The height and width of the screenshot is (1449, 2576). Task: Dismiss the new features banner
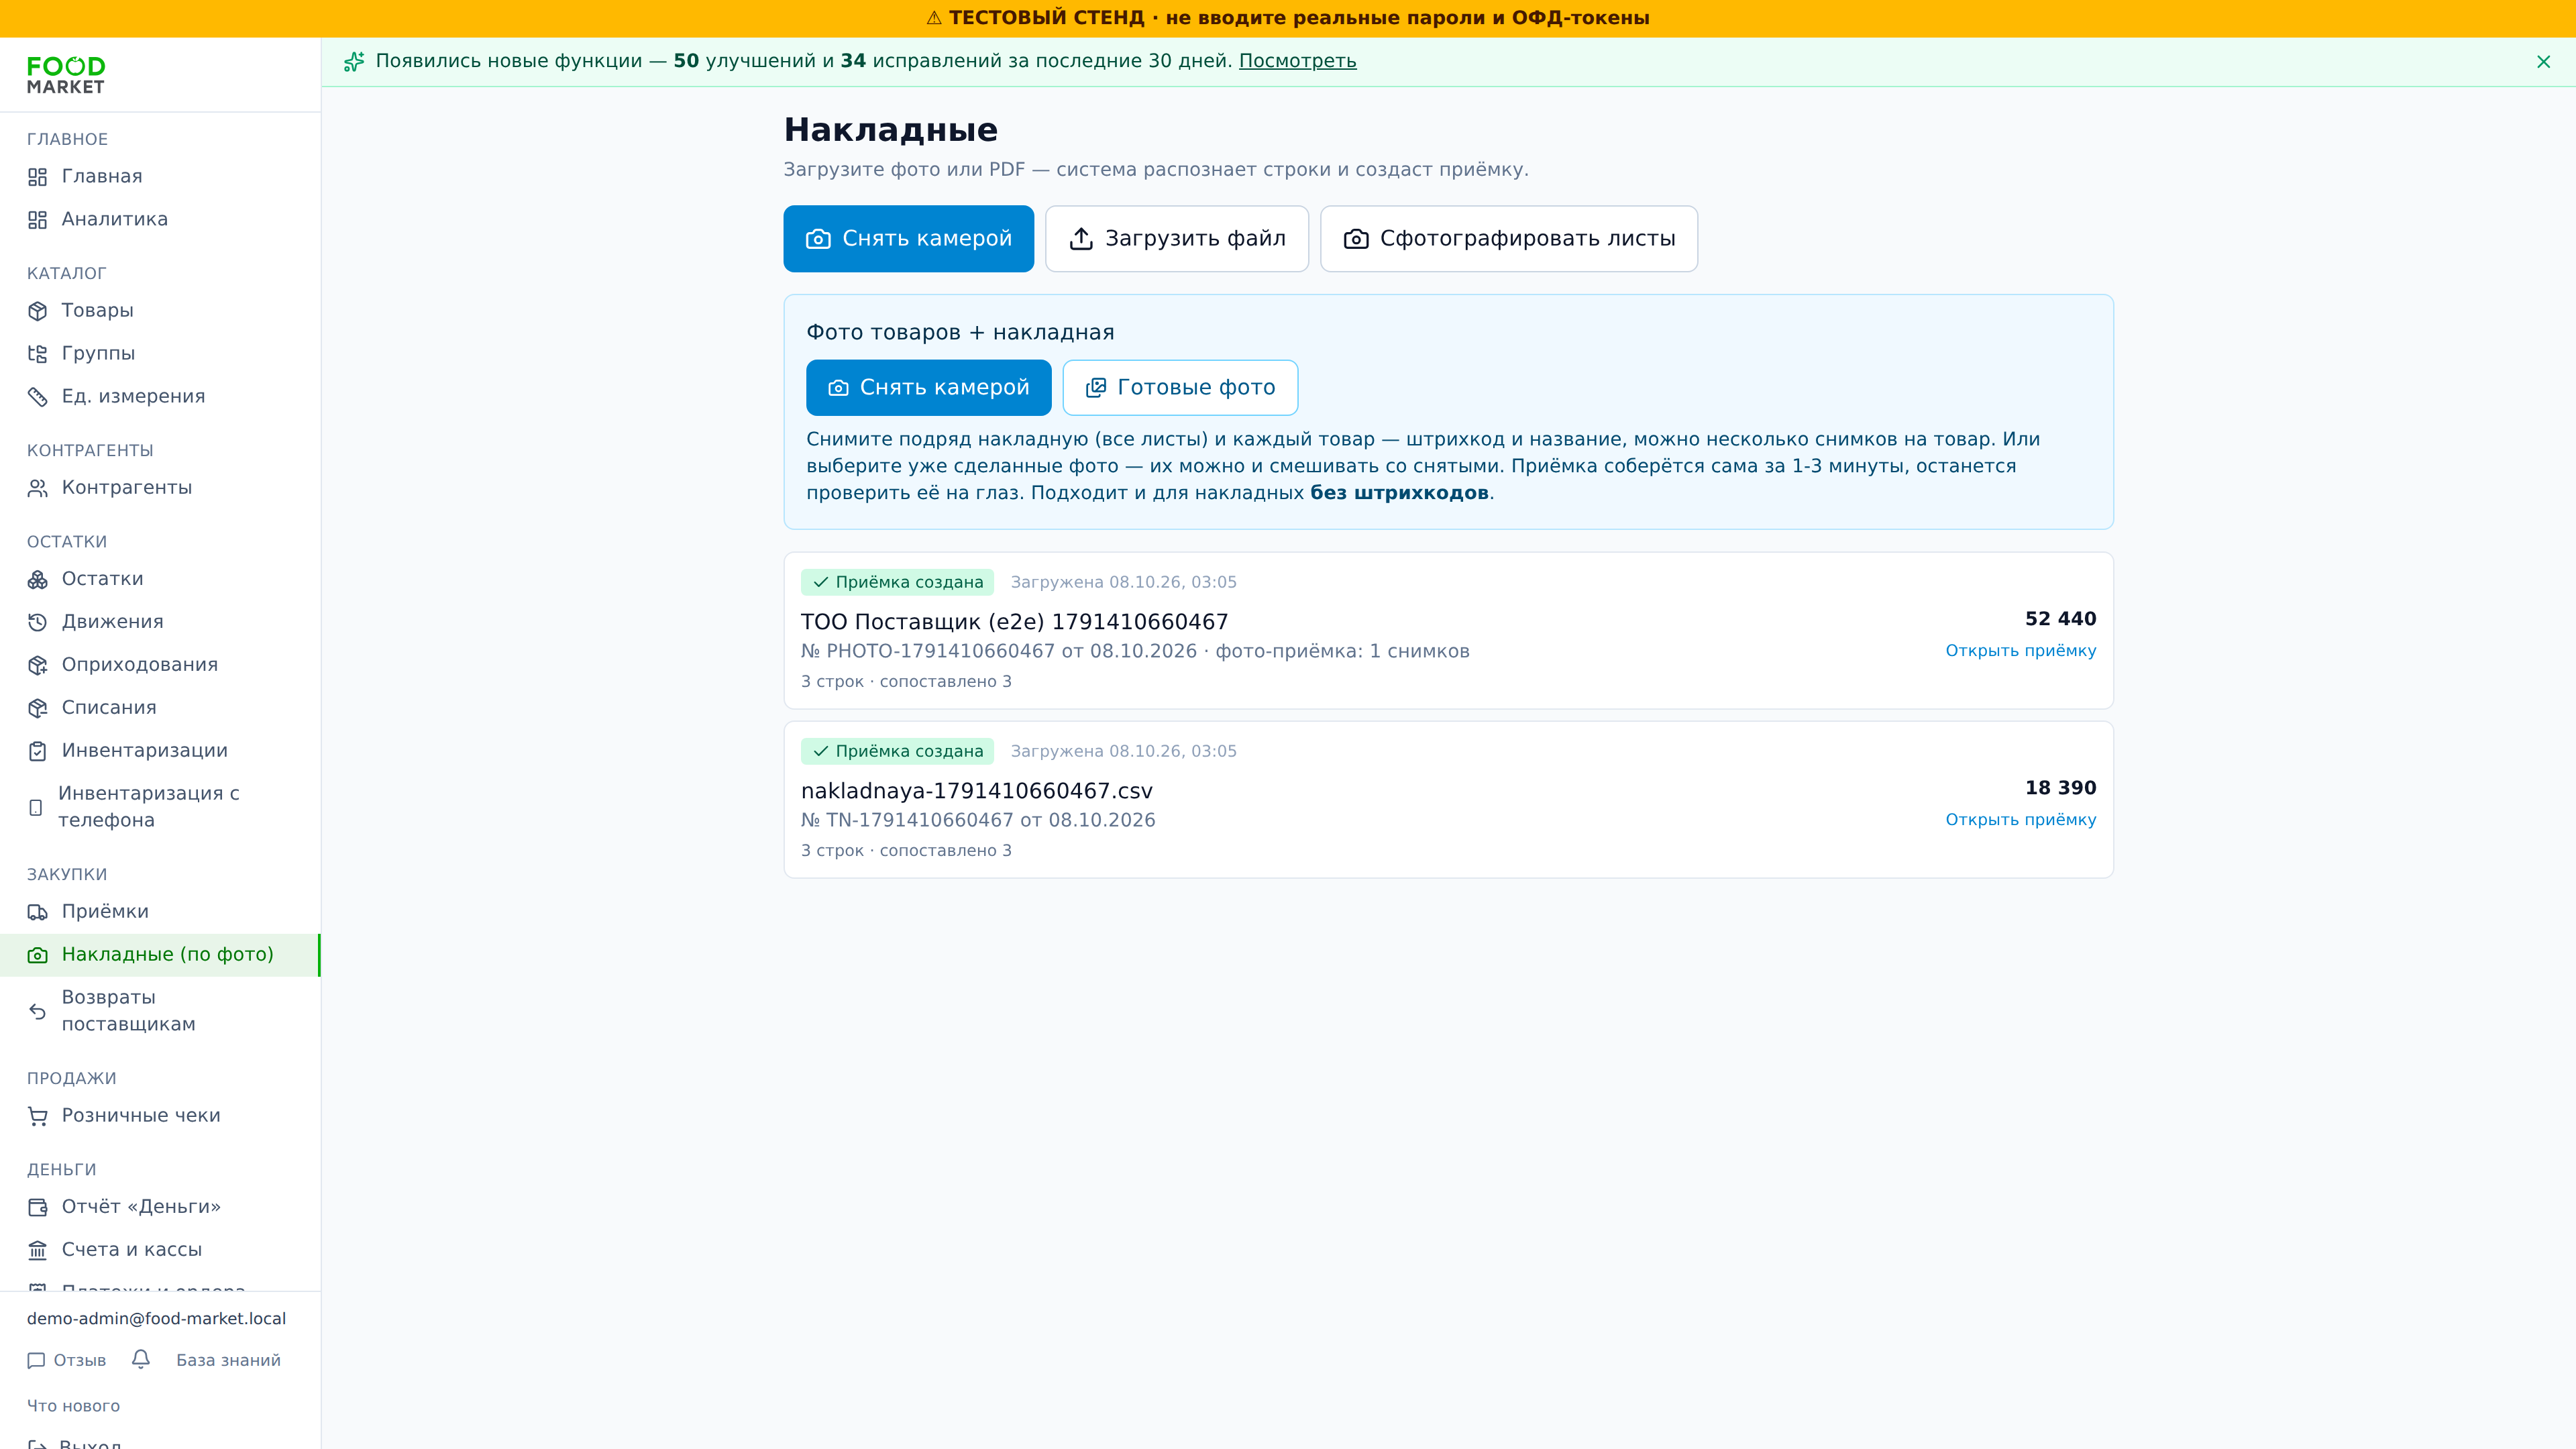(2543, 62)
